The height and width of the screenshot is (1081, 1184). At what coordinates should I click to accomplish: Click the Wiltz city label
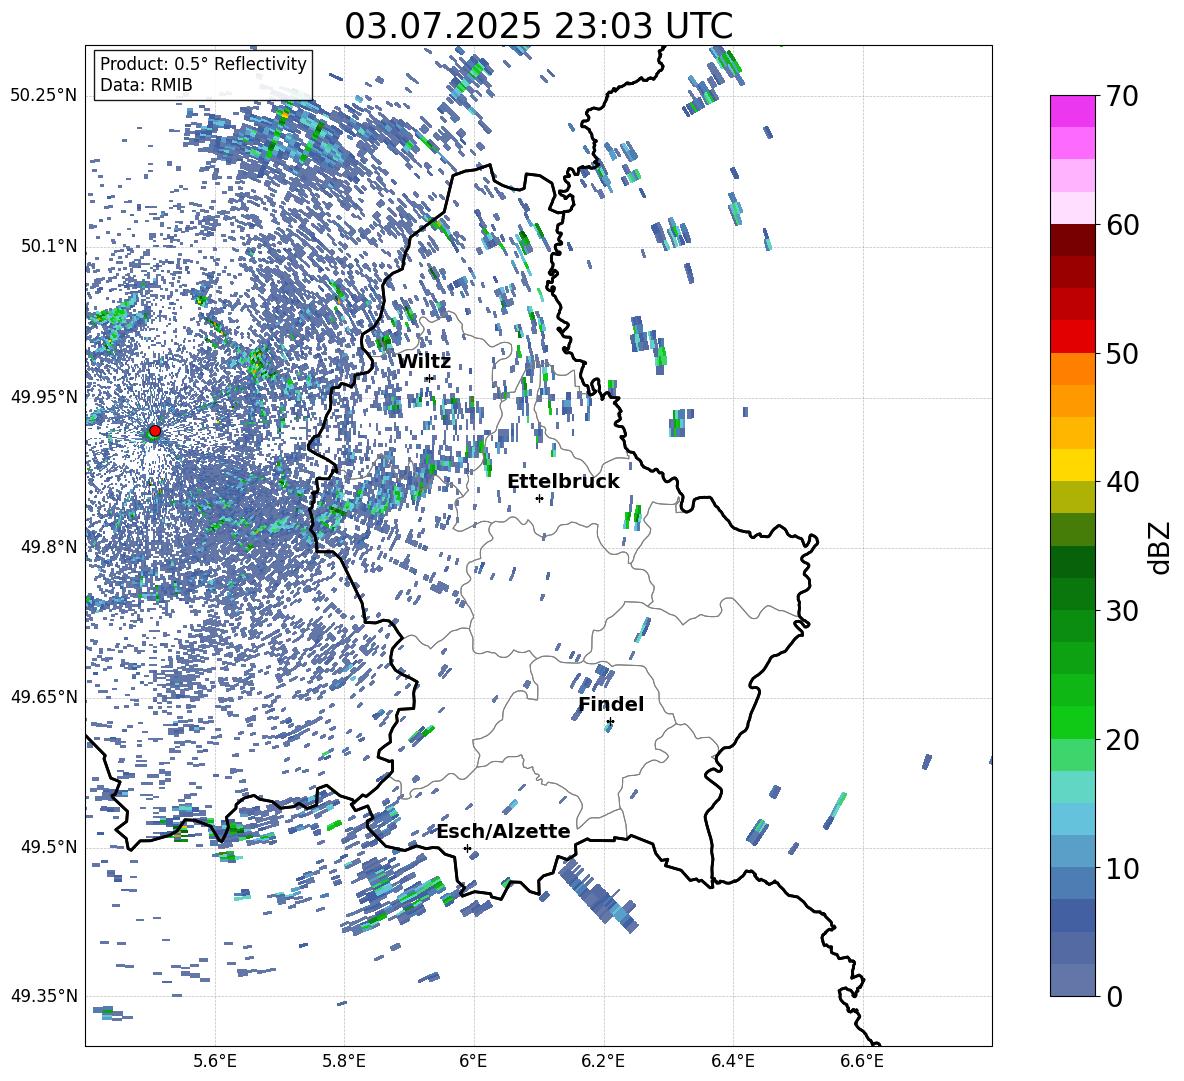pyautogui.click(x=424, y=361)
